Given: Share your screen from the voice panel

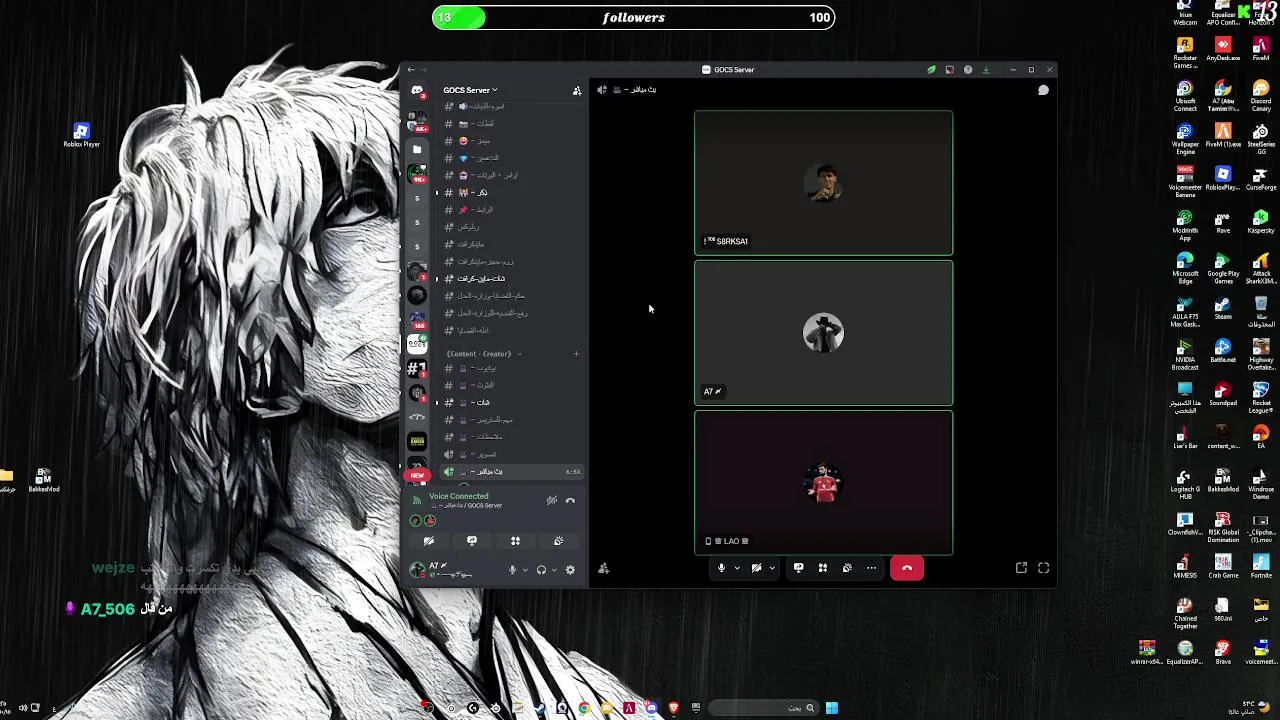Looking at the screenshot, I should tap(472, 541).
